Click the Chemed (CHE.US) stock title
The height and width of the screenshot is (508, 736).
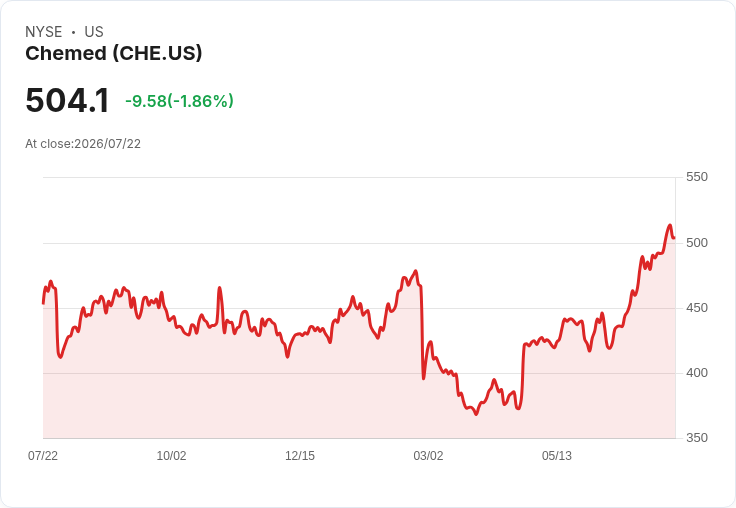[114, 53]
